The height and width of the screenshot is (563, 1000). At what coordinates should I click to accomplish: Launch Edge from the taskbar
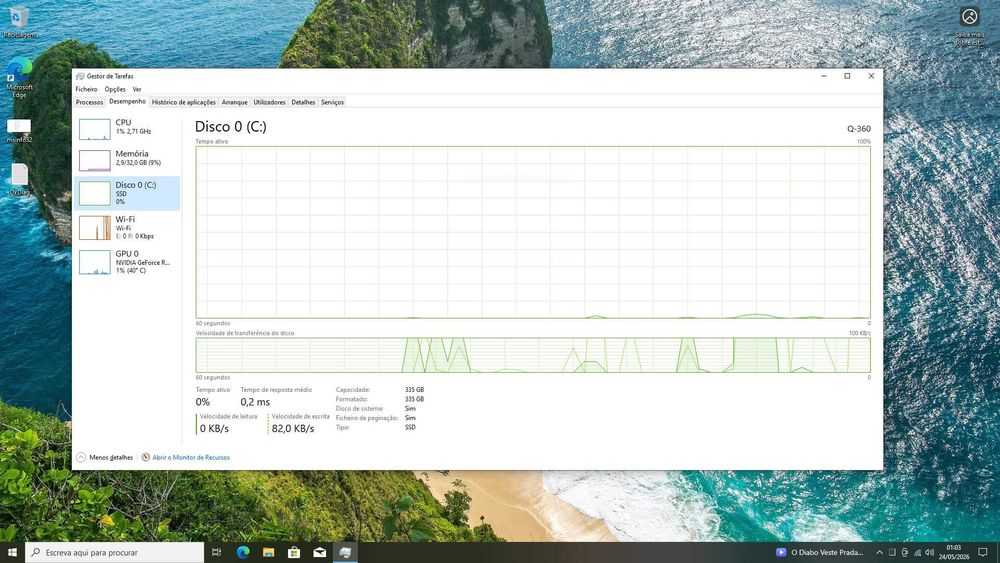tap(243, 552)
